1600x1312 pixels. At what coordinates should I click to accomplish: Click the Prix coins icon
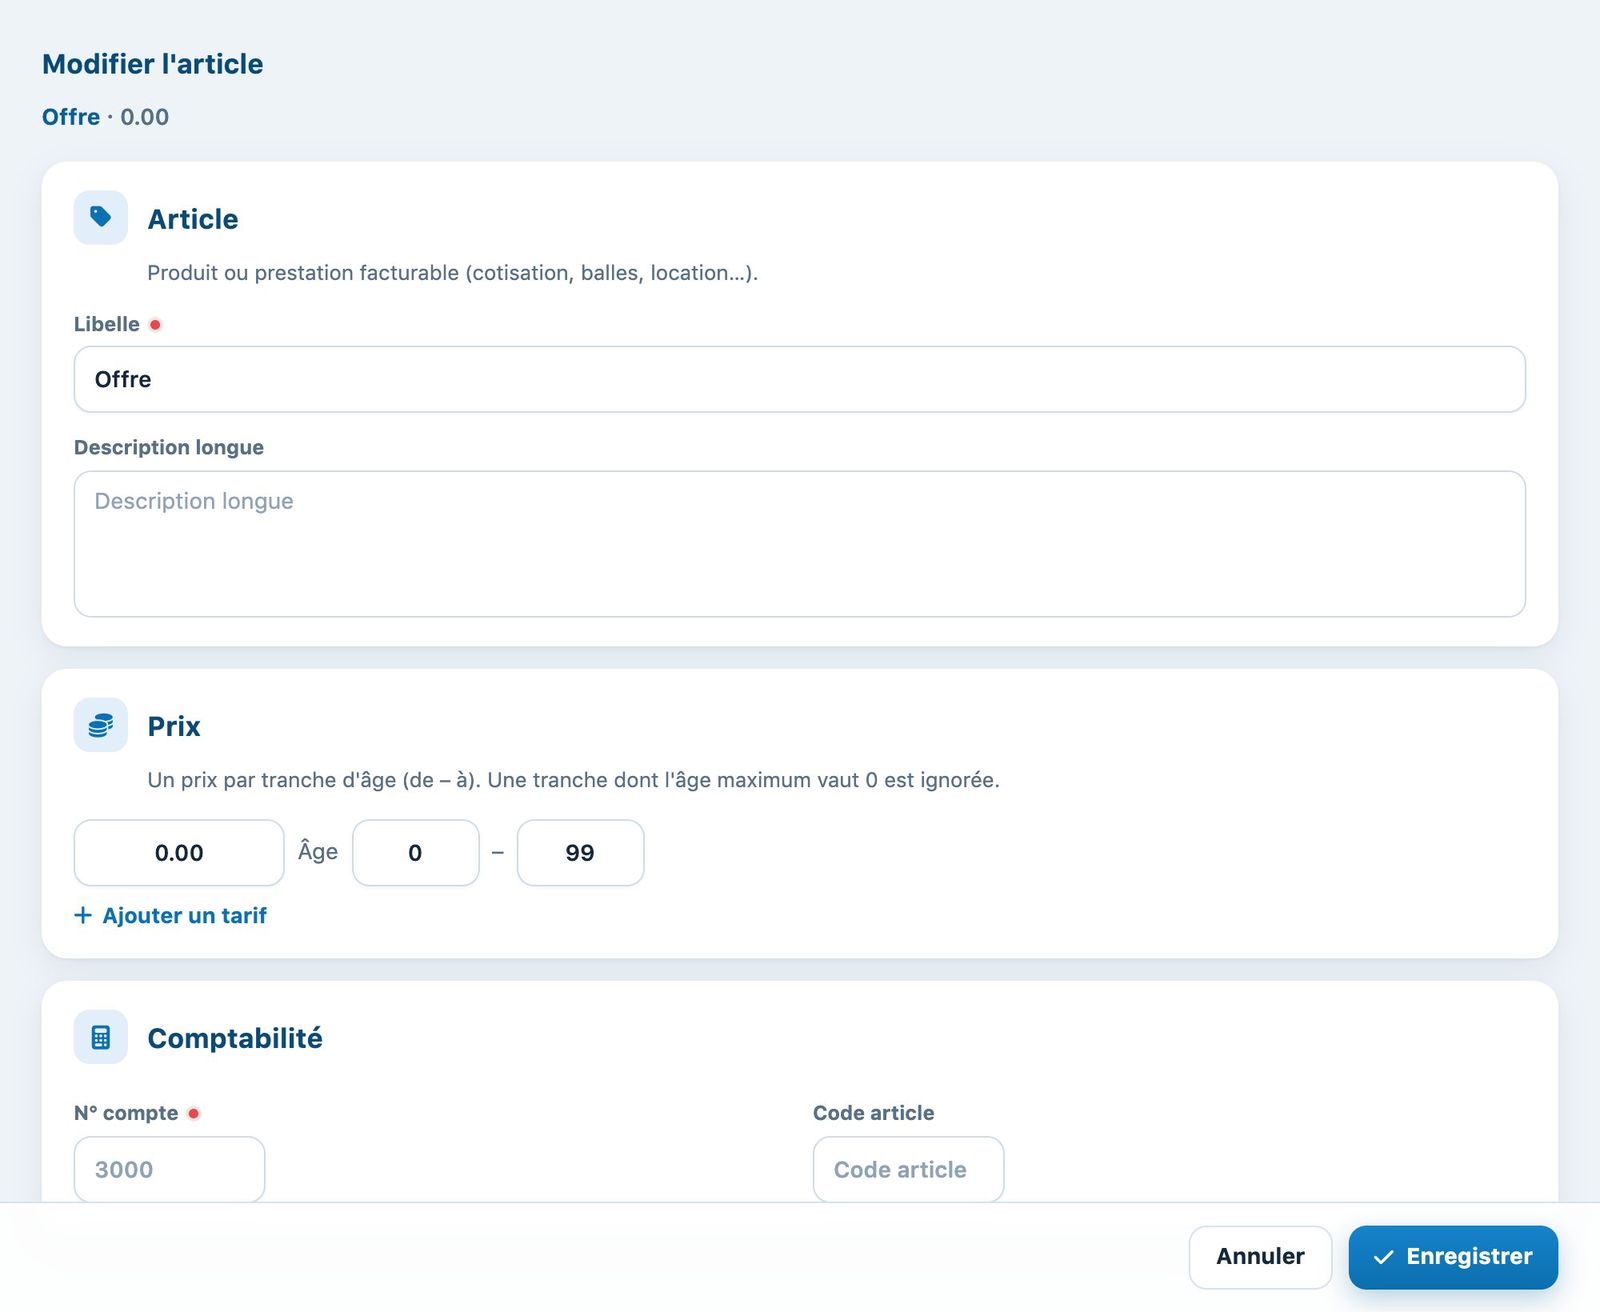(100, 725)
